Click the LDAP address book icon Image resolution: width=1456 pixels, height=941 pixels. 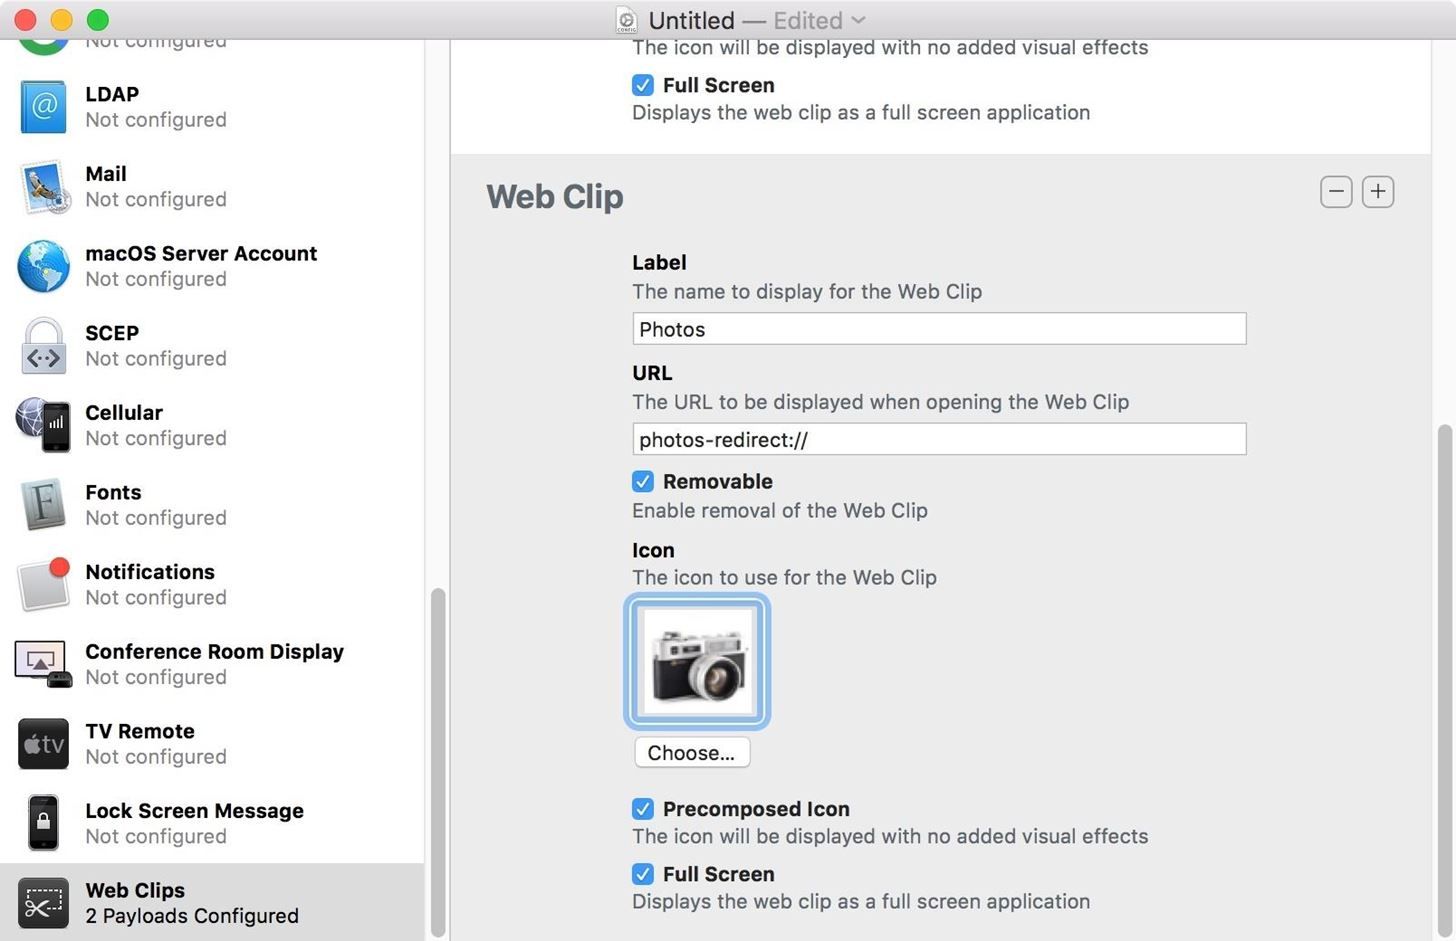(x=43, y=107)
